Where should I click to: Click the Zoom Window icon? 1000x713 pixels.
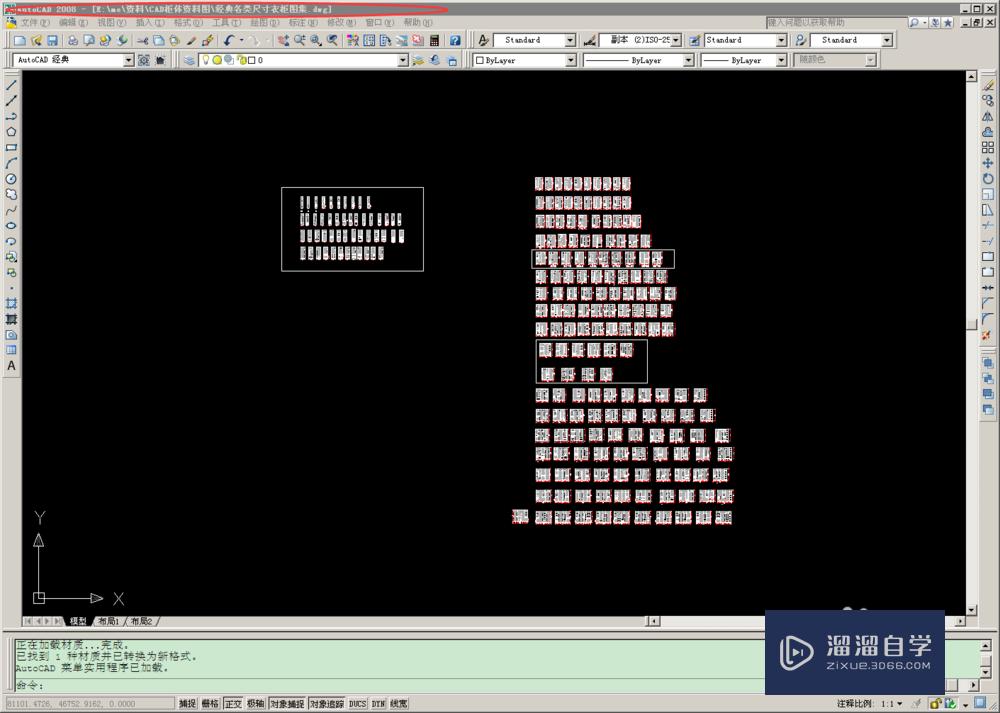pyautogui.click(x=316, y=40)
